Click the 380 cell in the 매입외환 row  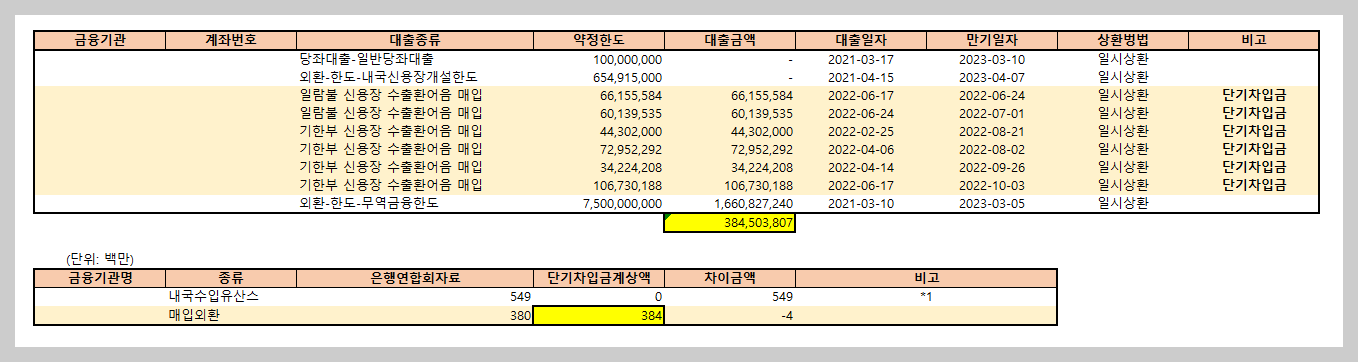[x=415, y=315]
